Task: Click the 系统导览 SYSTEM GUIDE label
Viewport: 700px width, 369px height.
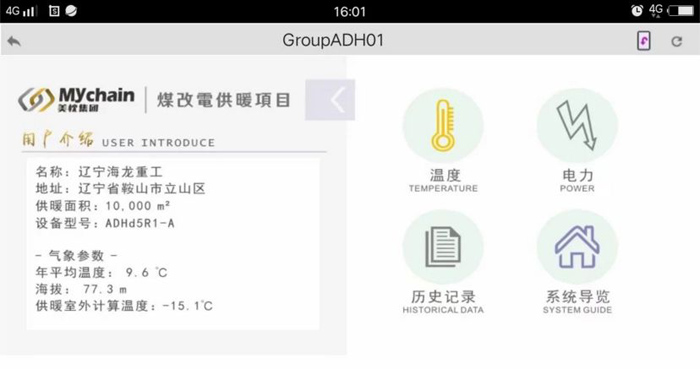Action: [x=577, y=302]
